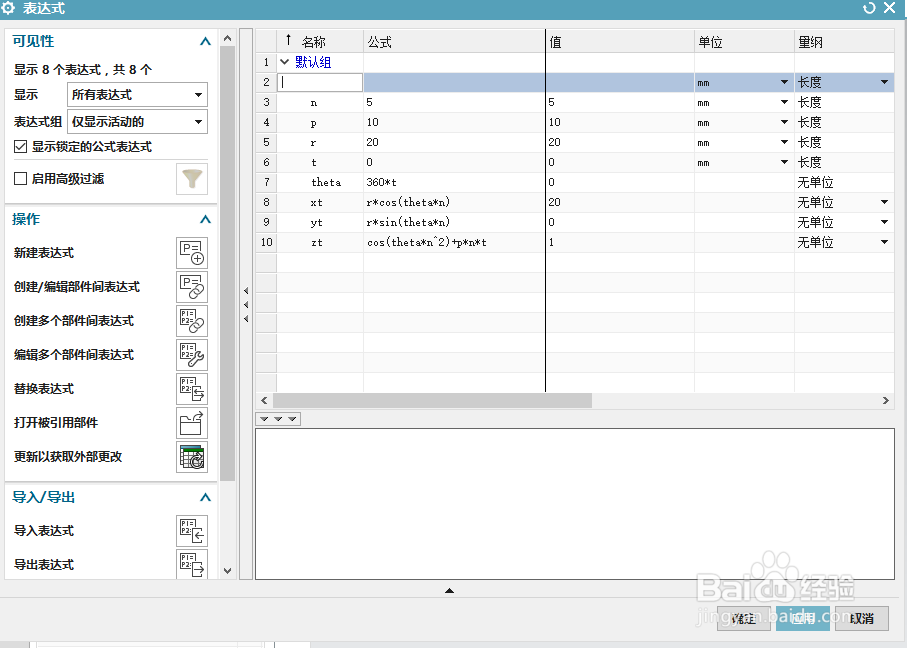907x648 pixels.
Task: Collapse the 默认组 tree node
Action: point(285,62)
